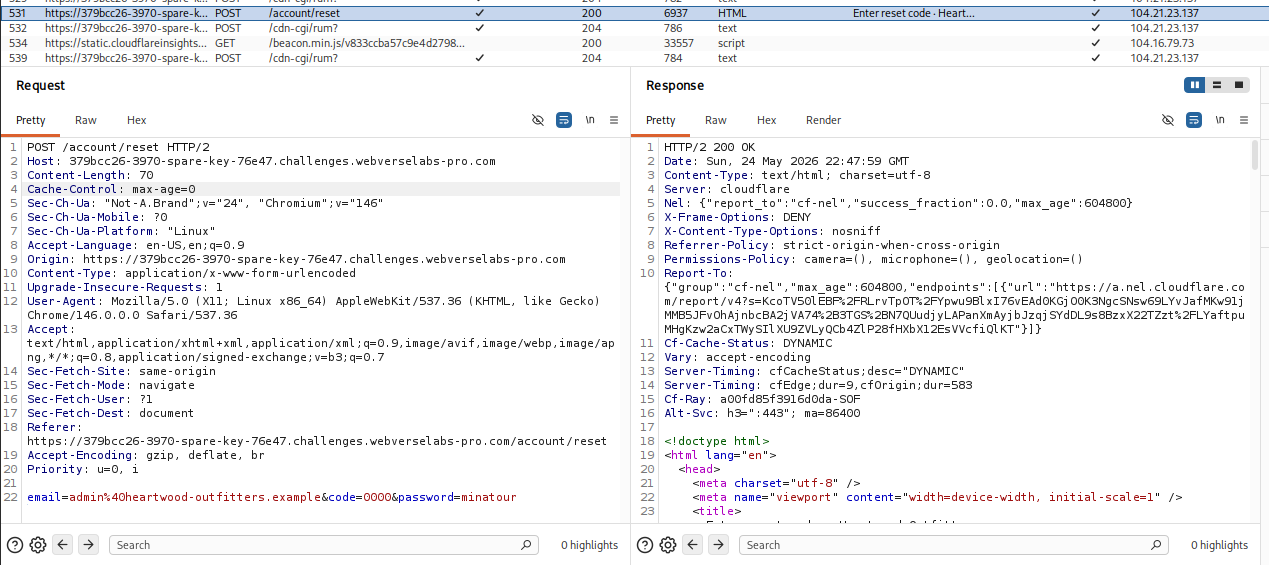Click the 'Cache-Control: max-age=0' header line
This screenshot has width=1269, height=565.
point(111,189)
